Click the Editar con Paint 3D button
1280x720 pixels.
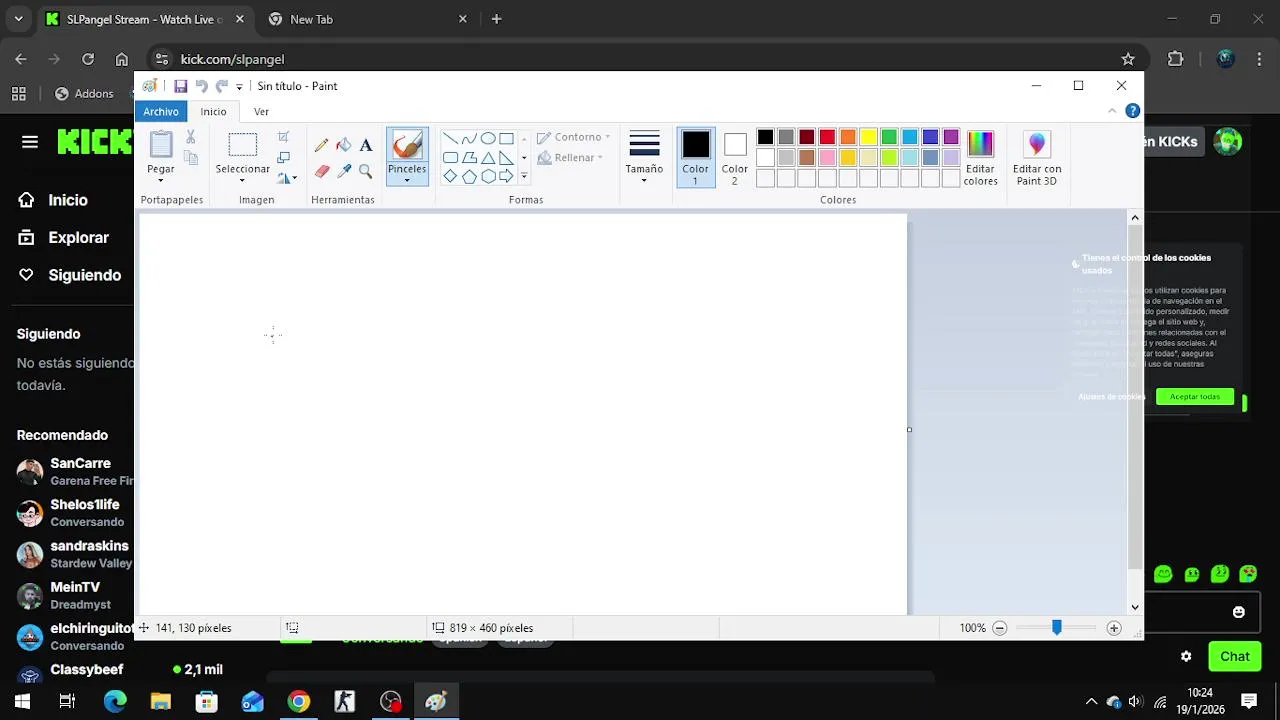pyautogui.click(x=1037, y=158)
